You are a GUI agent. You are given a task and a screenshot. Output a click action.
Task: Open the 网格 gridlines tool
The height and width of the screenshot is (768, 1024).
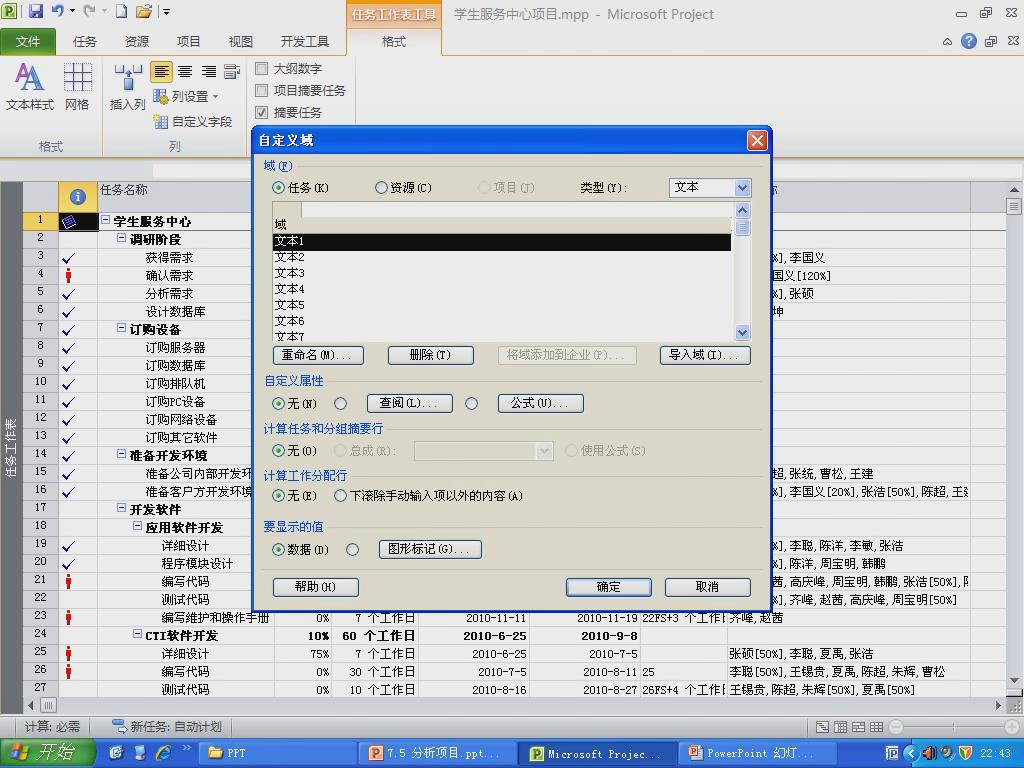pos(77,86)
